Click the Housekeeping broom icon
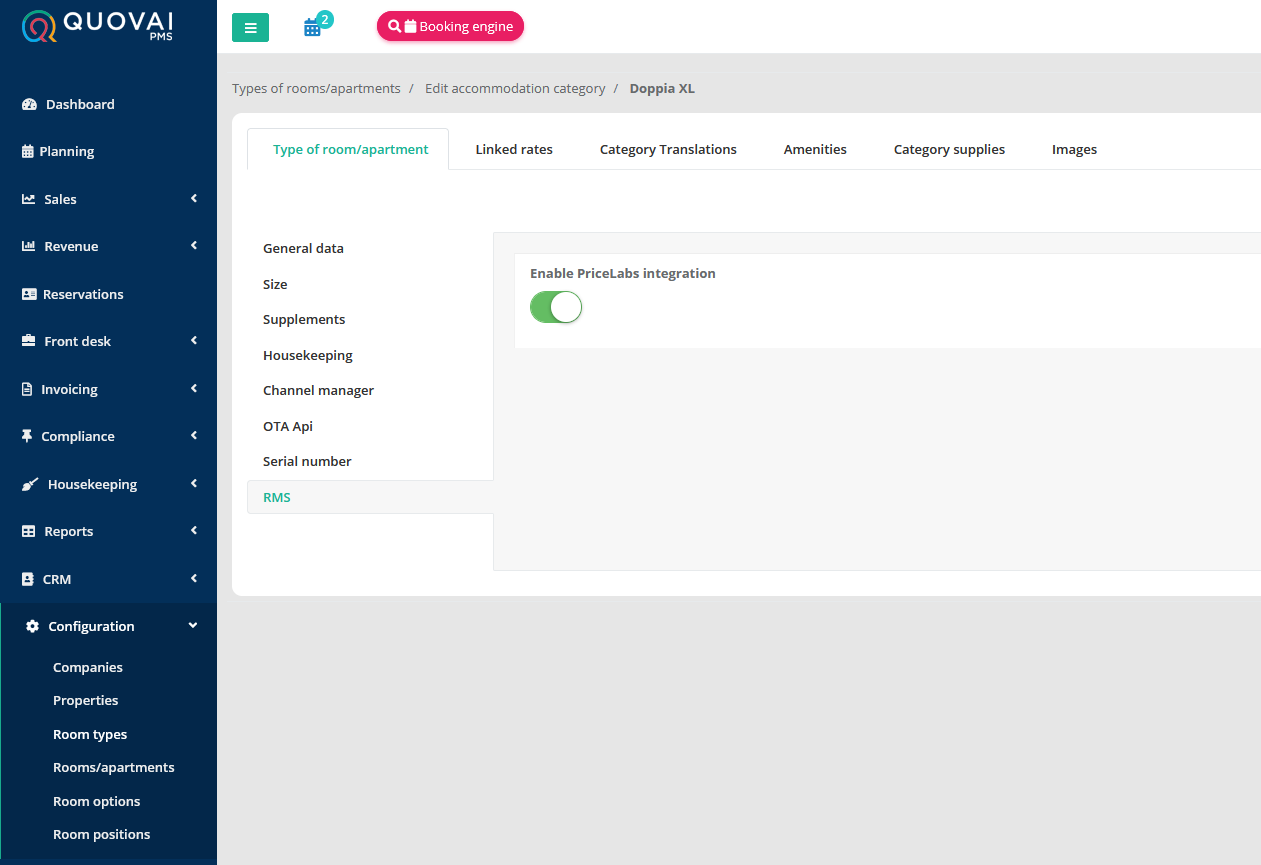 pyautogui.click(x=30, y=485)
